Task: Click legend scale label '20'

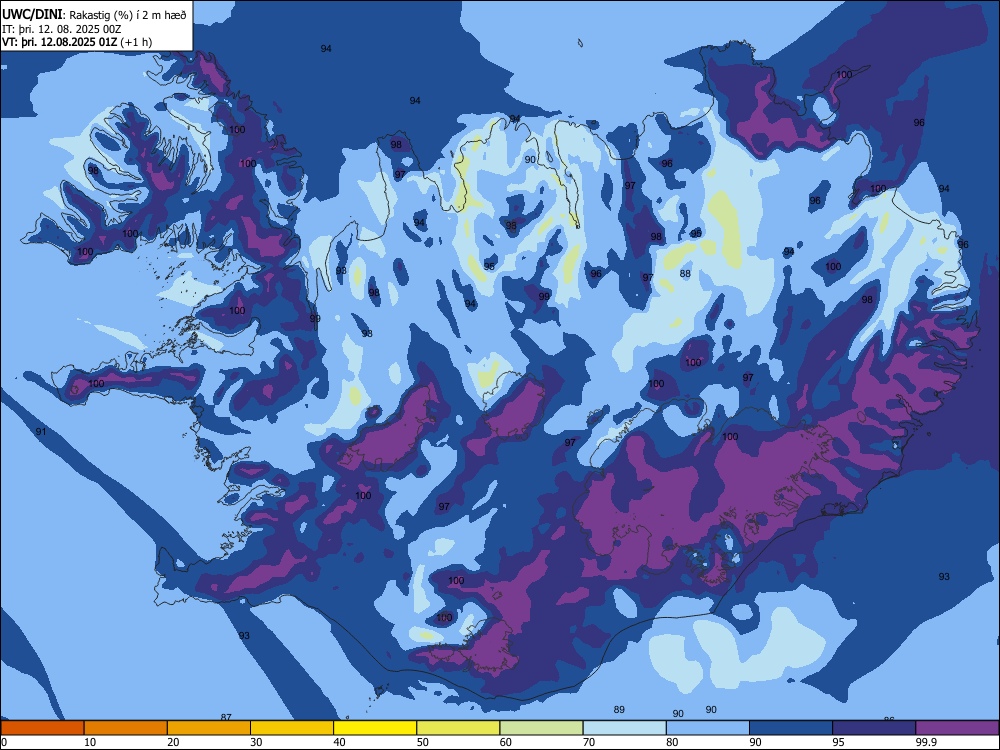Action: [173, 742]
